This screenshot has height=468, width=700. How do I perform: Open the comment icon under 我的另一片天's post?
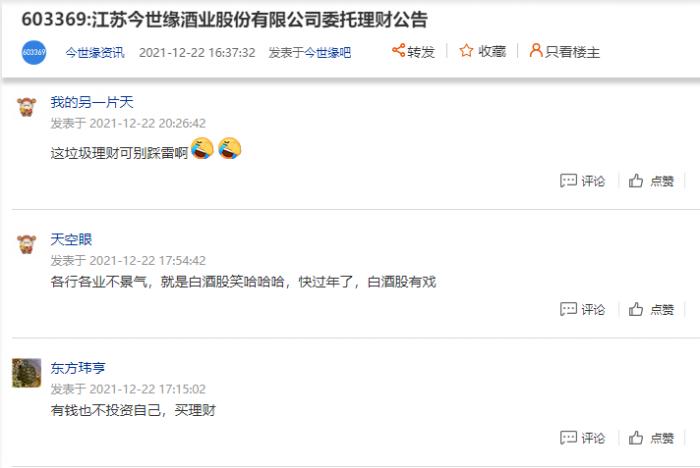tap(568, 180)
